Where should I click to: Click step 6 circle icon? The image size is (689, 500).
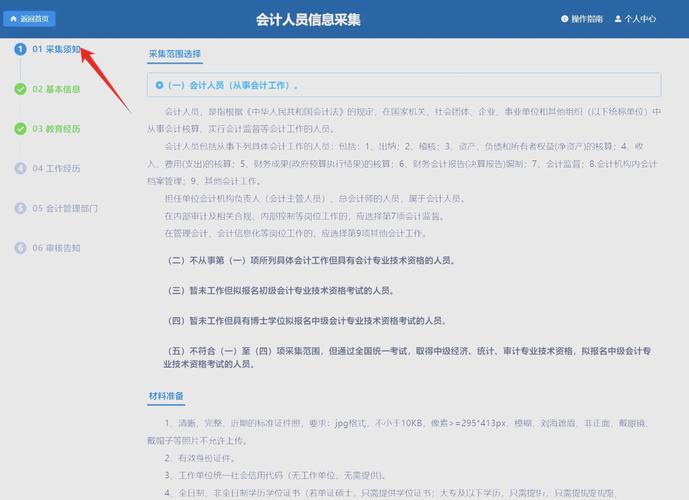[x=20, y=248]
